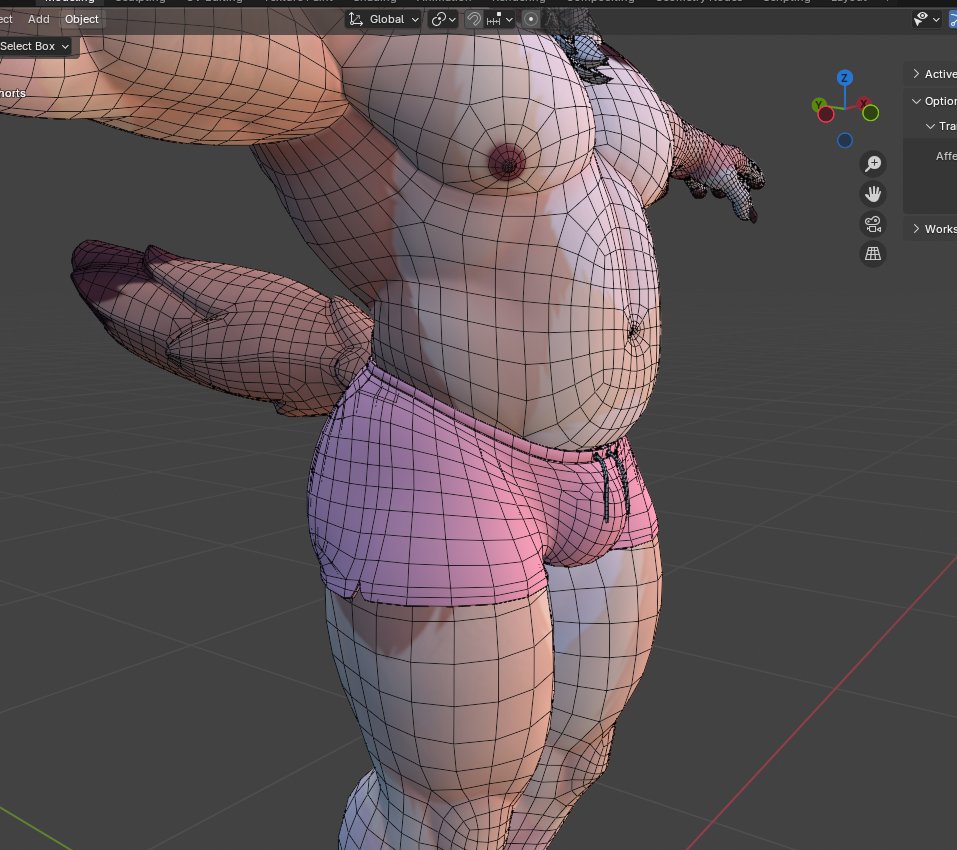Screen dimensions: 957x850
Task: Toggle proportional editing circle icon
Action: click(530, 20)
